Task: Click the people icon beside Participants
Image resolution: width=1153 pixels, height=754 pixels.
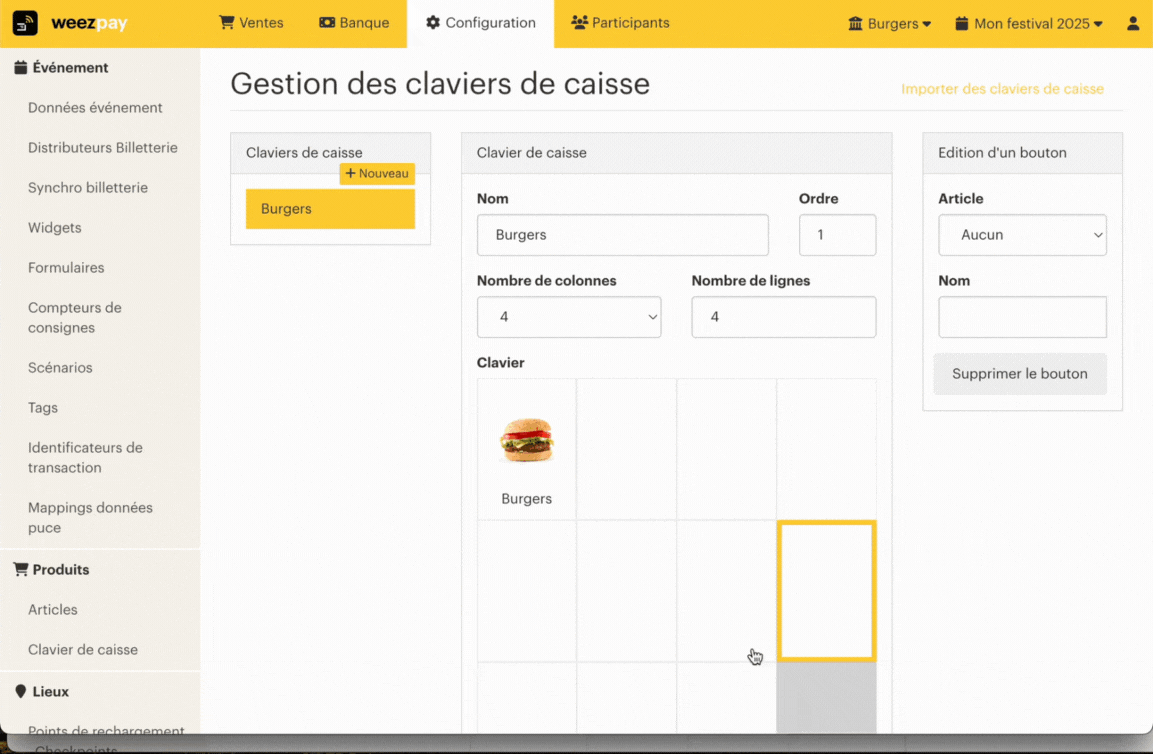Action: (x=579, y=23)
